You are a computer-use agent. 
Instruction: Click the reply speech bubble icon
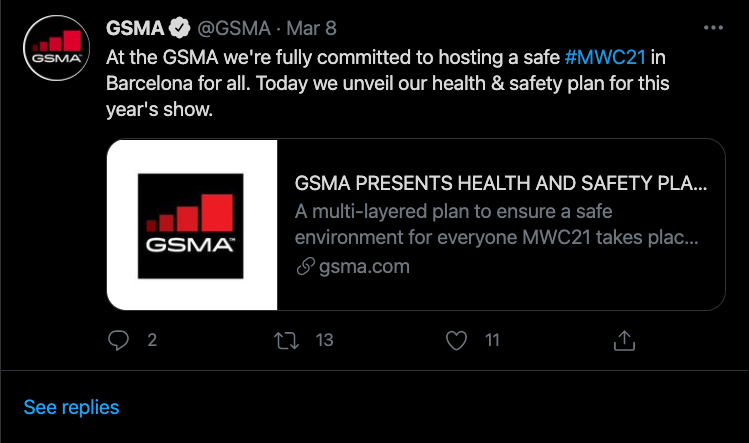pos(119,340)
